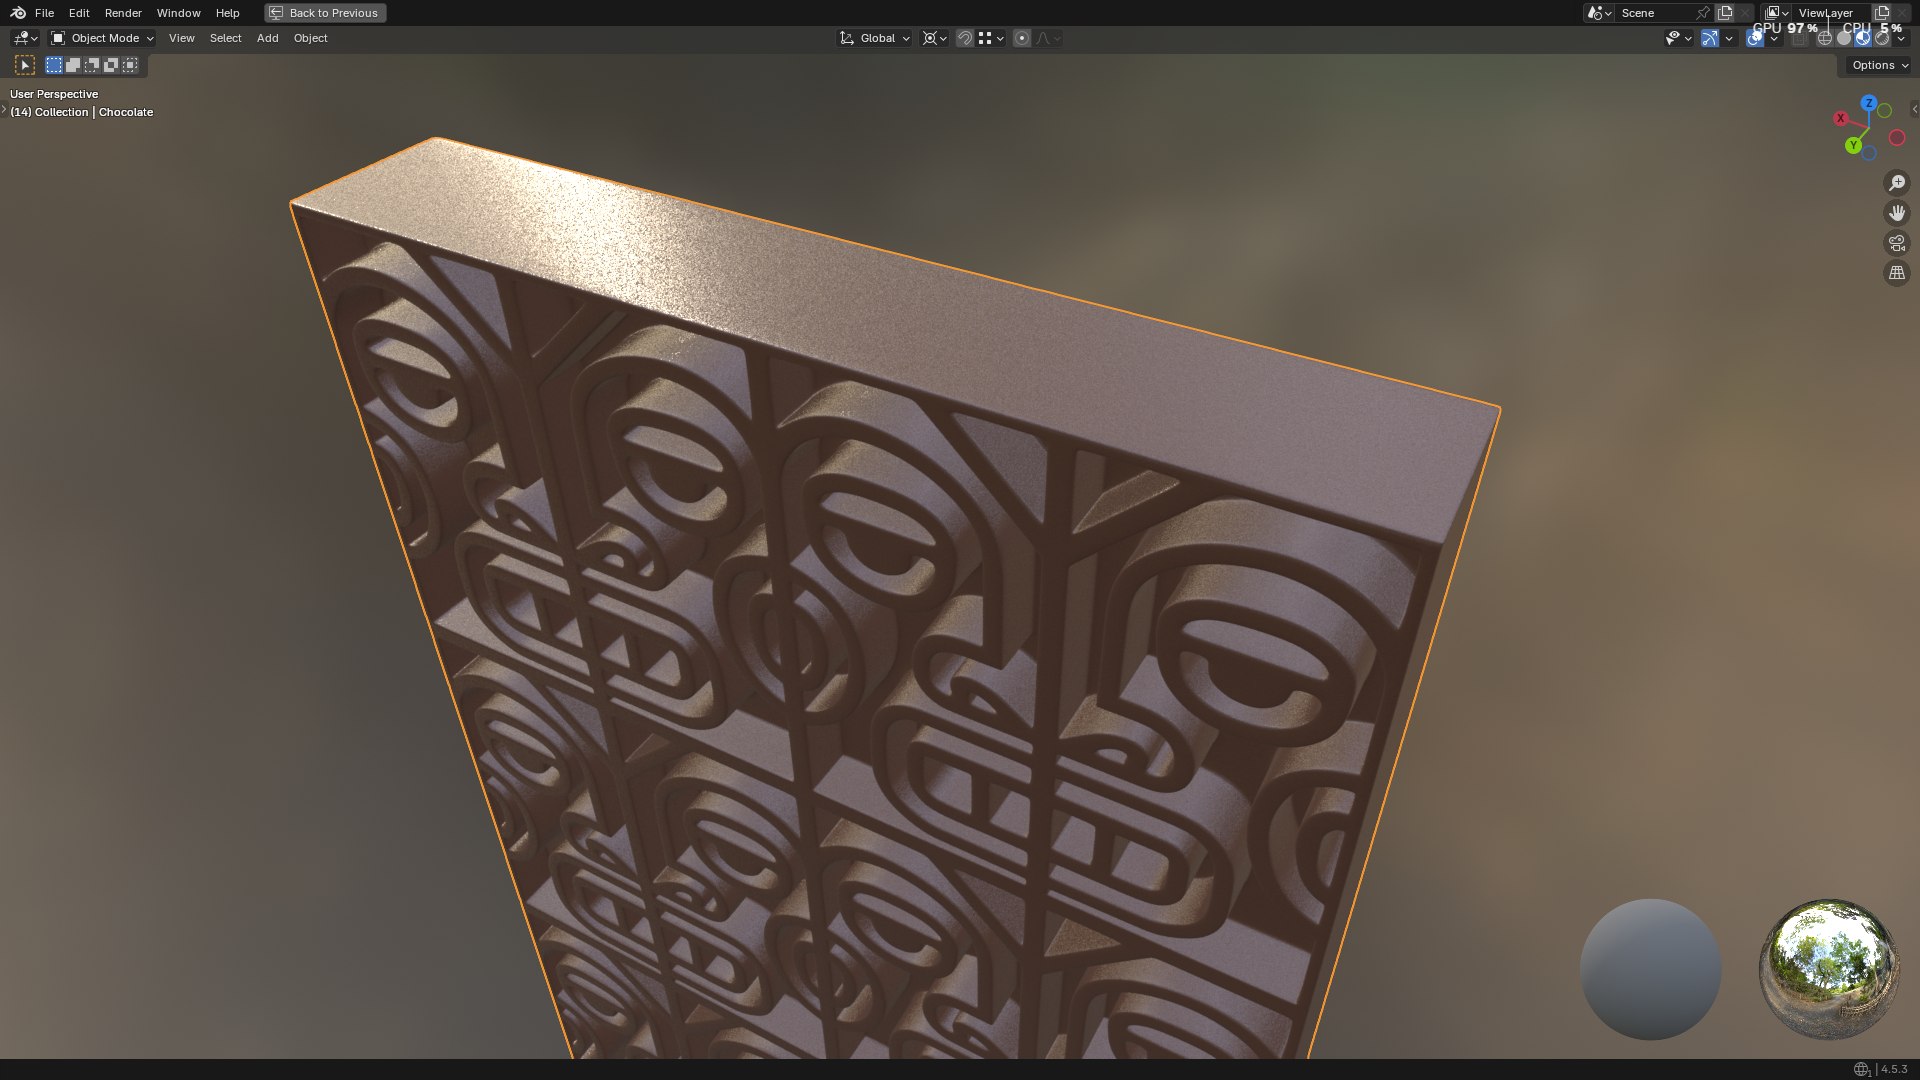The height and width of the screenshot is (1080, 1920).
Task: Click the blue Z axis gizmo
Action: [1868, 103]
